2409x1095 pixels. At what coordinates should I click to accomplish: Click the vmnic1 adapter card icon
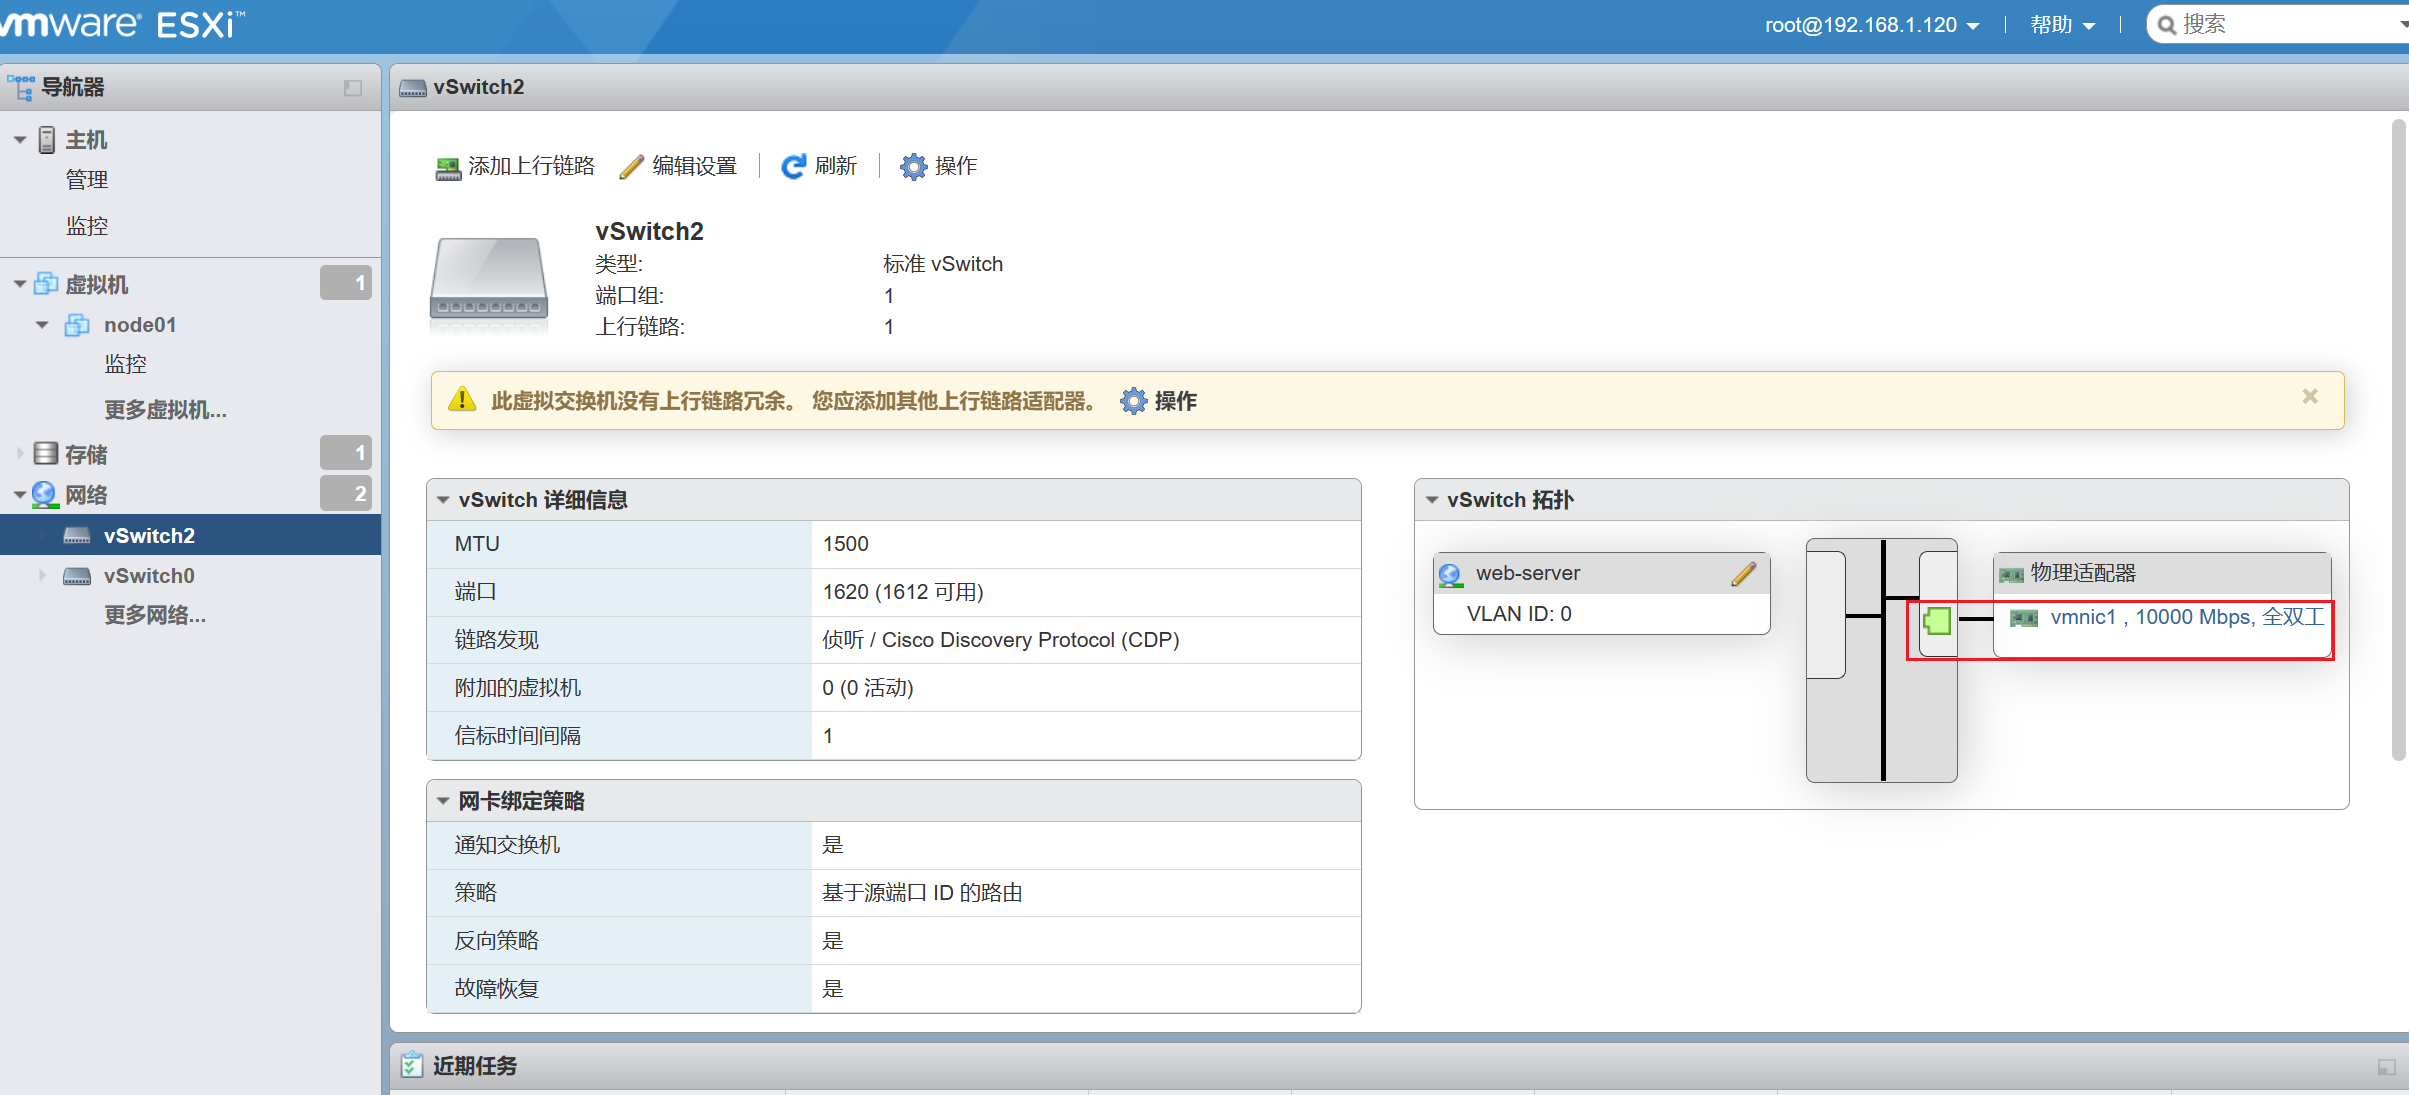pos(2024,619)
